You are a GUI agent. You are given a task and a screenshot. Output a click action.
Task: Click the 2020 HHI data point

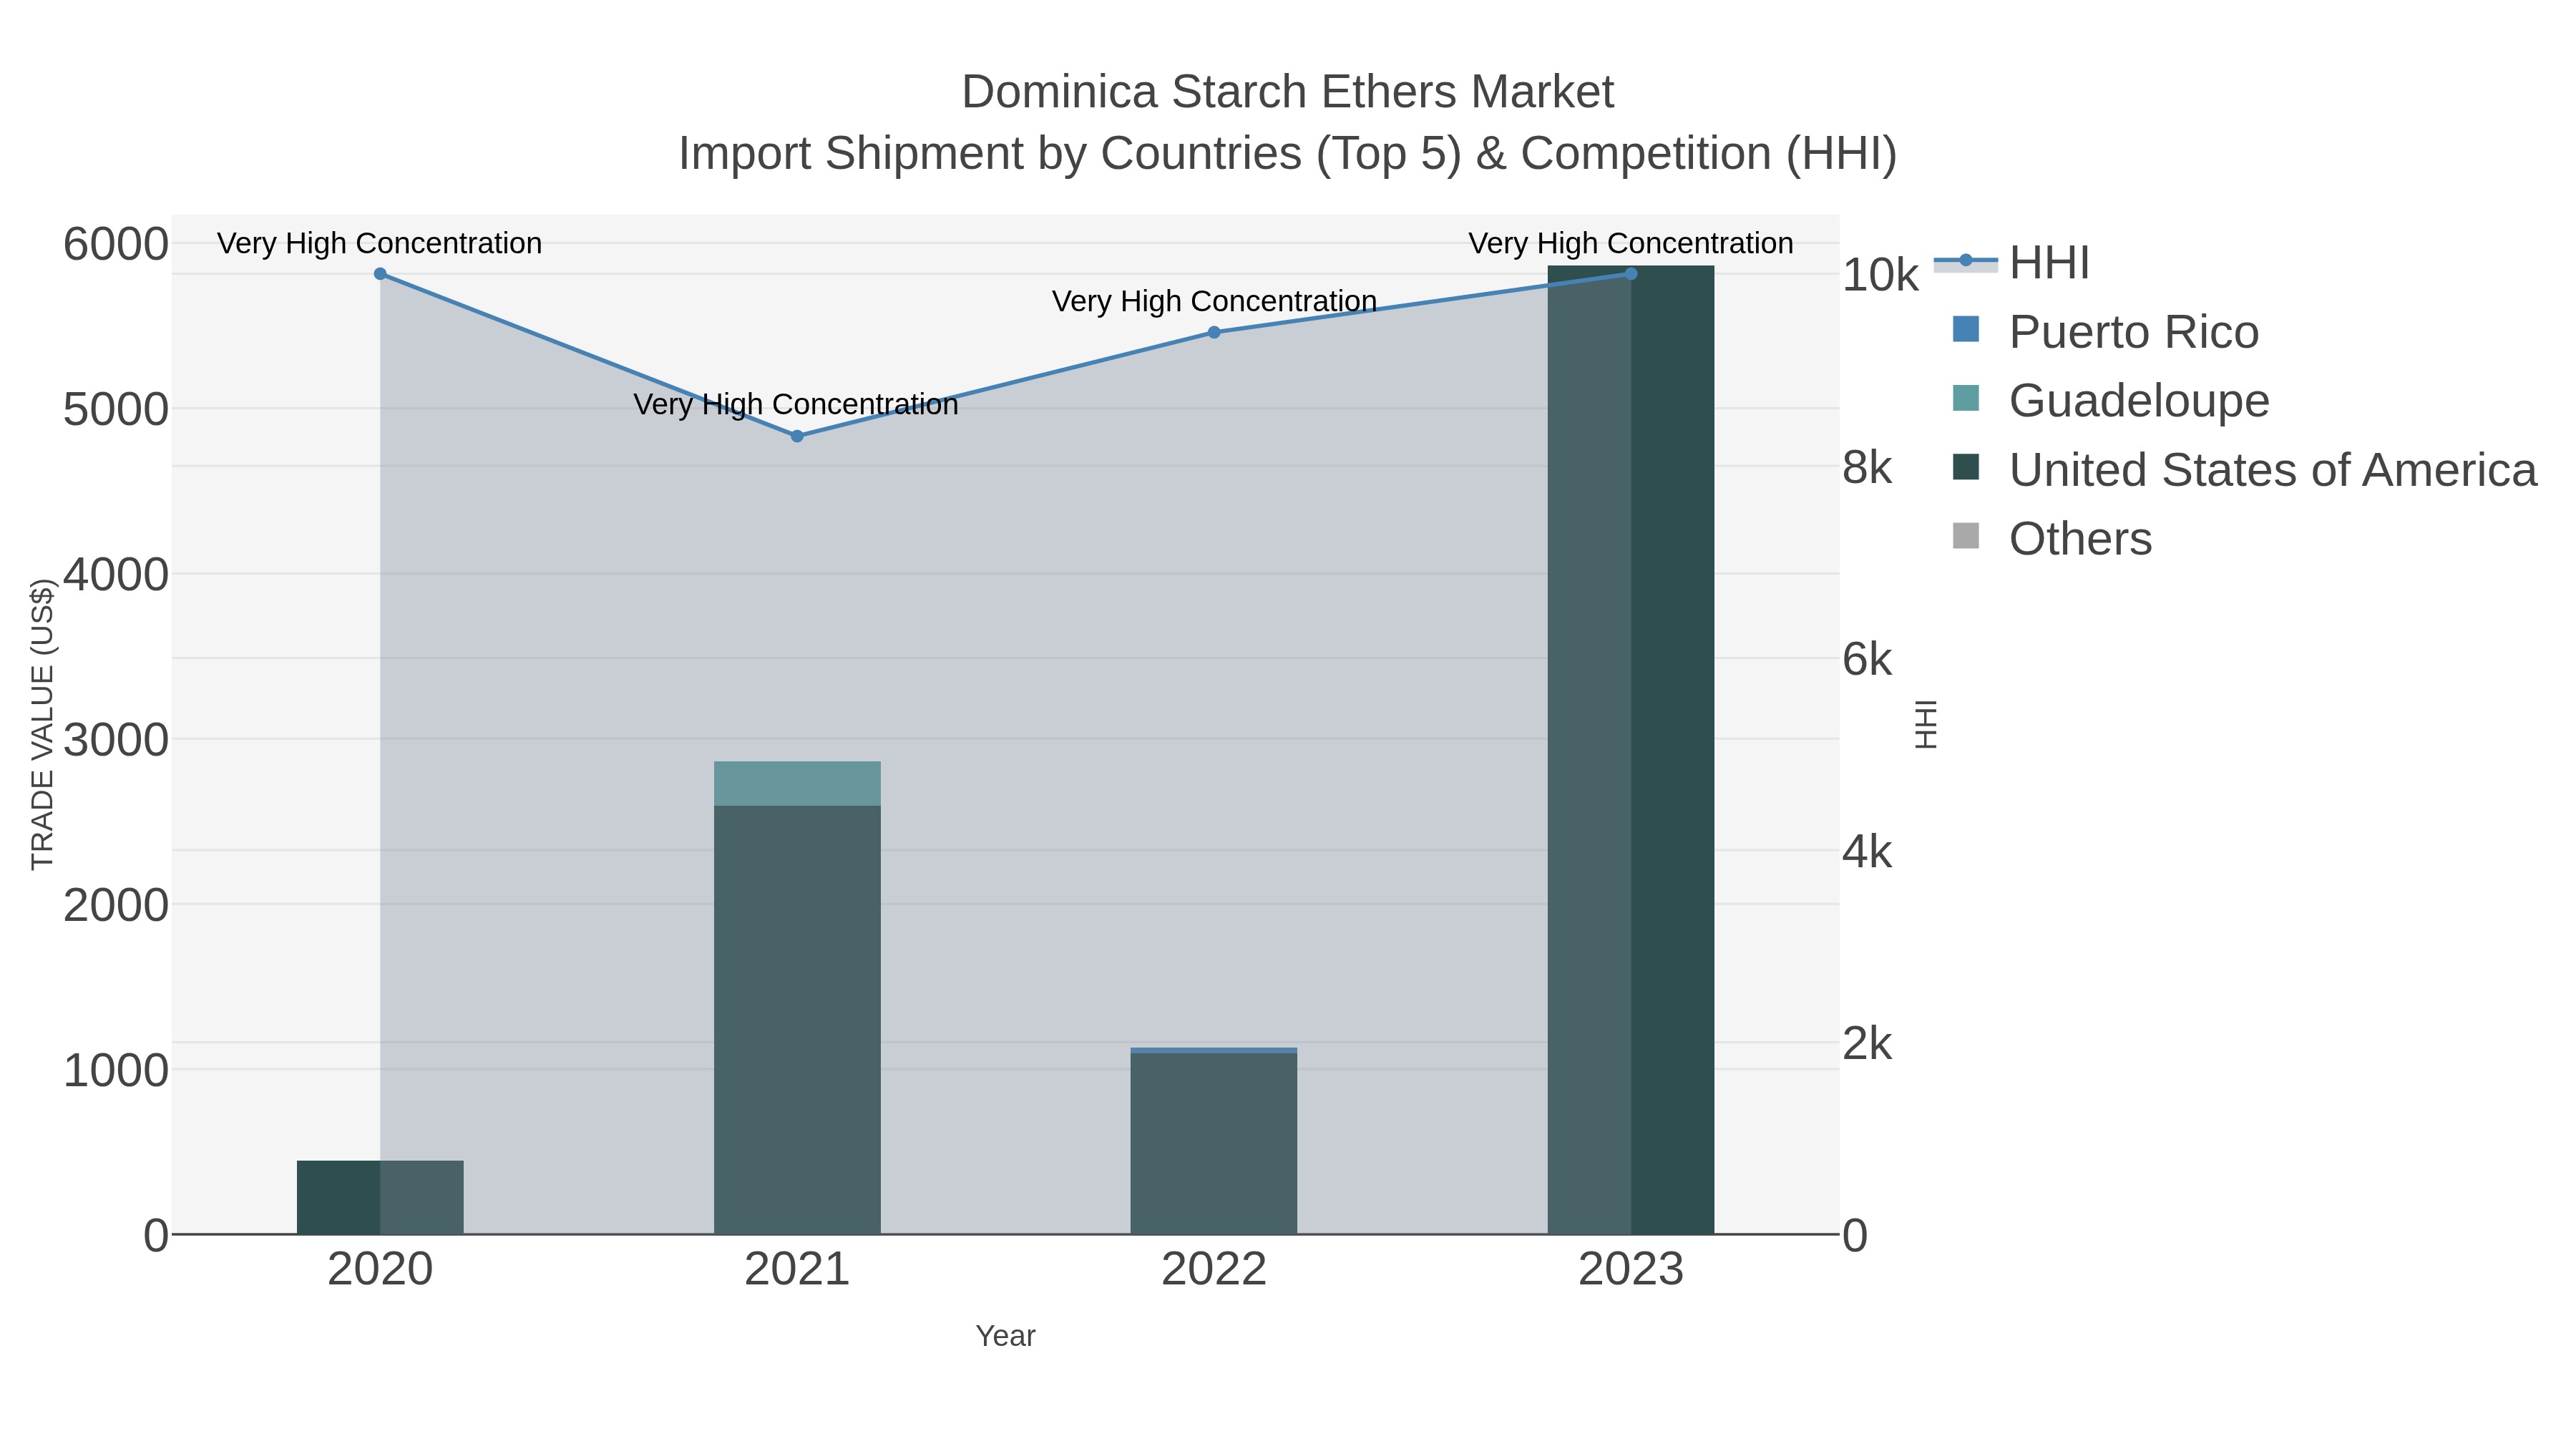click(380, 274)
